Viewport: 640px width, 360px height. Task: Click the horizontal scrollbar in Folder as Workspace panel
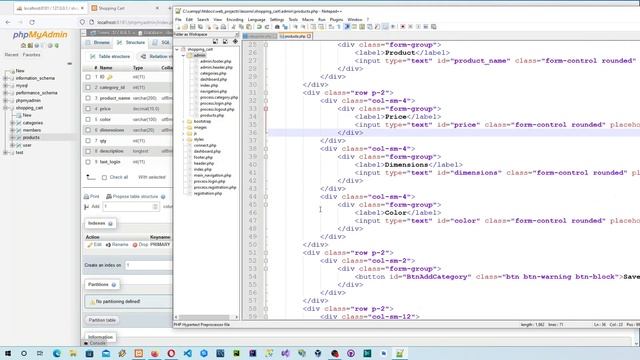(x=203, y=317)
